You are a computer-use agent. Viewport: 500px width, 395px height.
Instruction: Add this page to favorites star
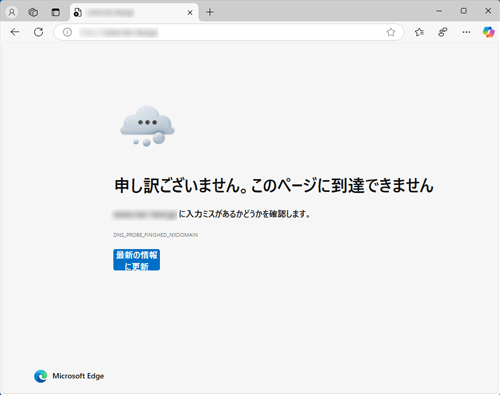(x=391, y=32)
